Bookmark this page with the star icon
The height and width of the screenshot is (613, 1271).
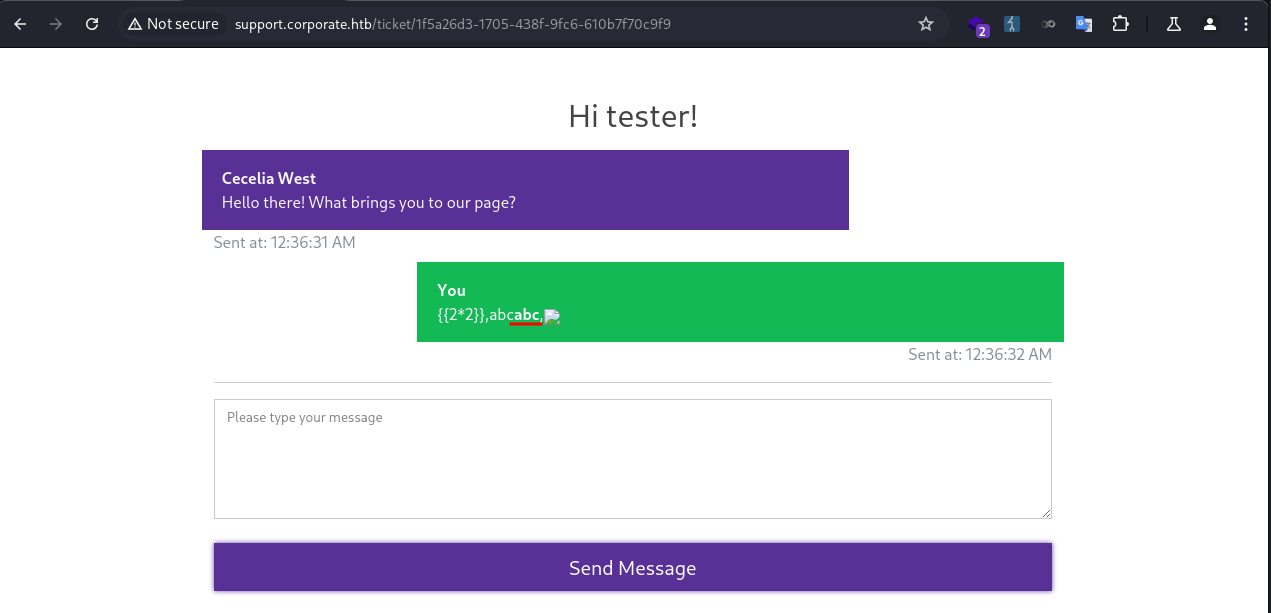click(925, 24)
